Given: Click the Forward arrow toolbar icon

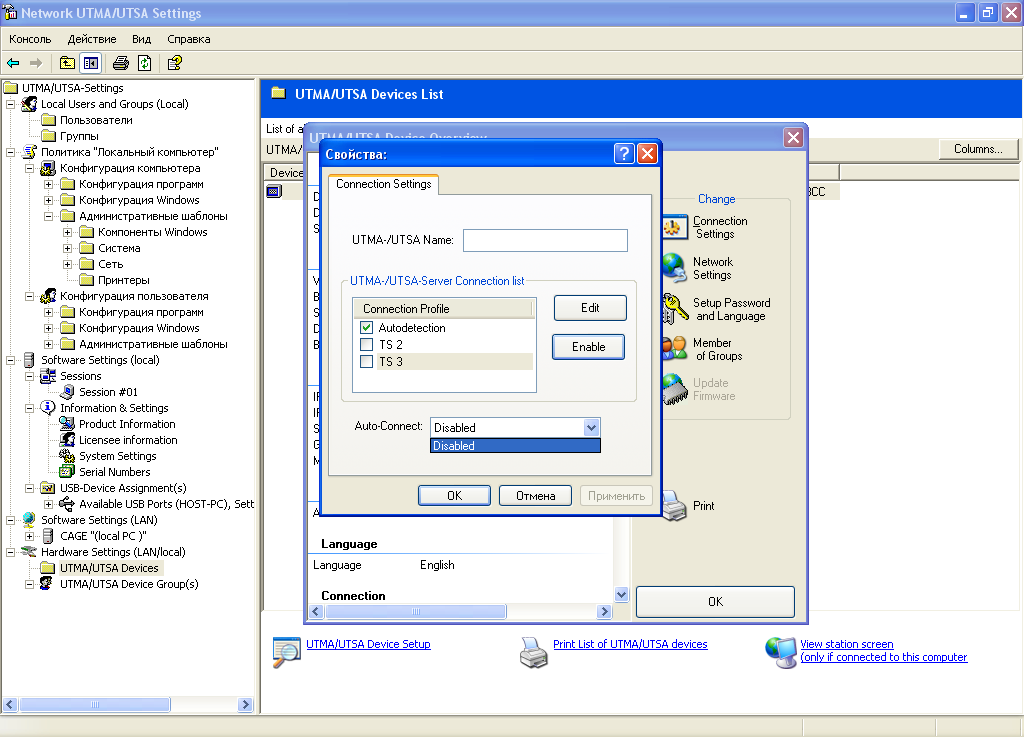Looking at the screenshot, I should point(36,63).
